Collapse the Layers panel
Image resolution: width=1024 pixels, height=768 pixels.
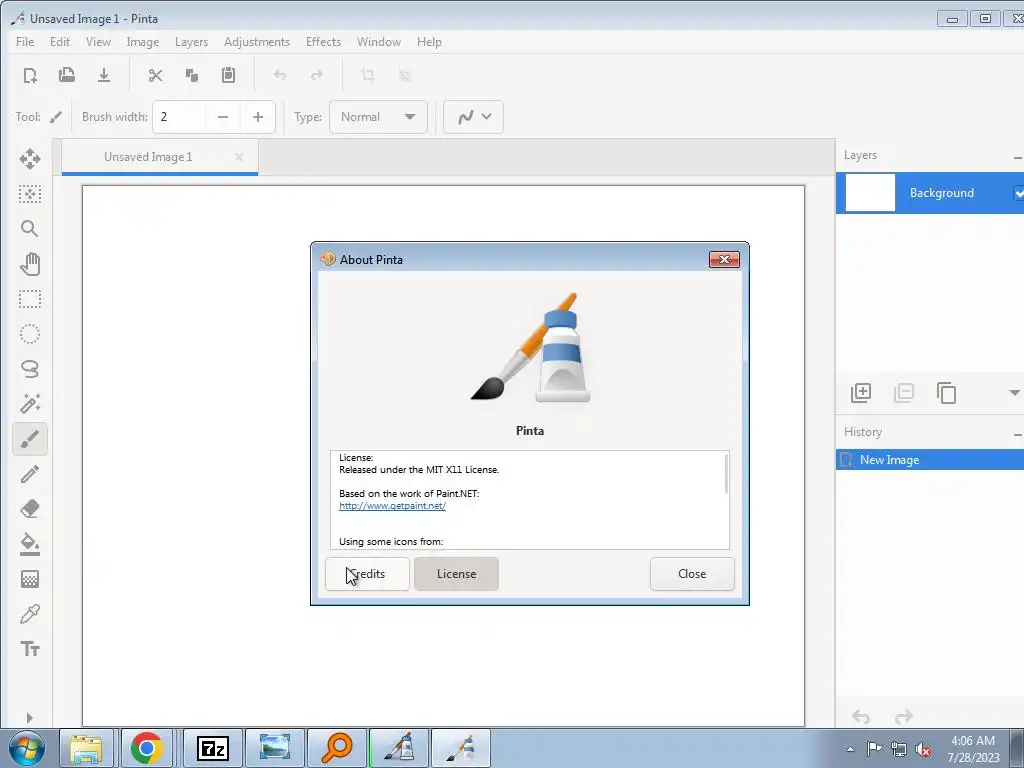click(x=1017, y=157)
